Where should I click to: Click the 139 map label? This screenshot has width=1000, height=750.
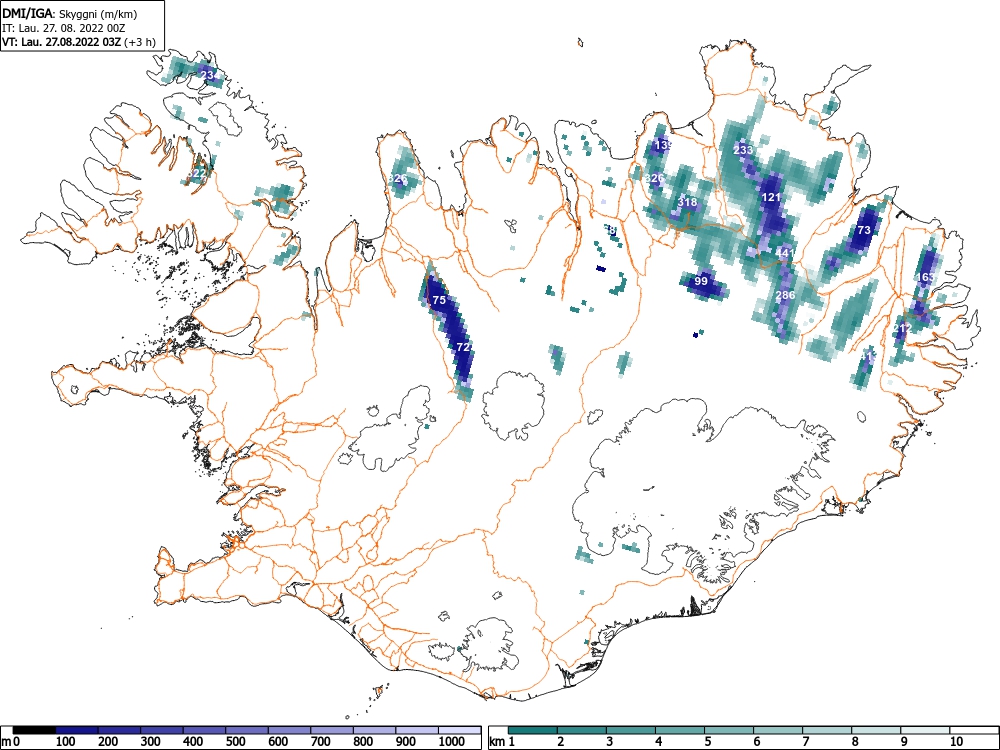pos(664,145)
